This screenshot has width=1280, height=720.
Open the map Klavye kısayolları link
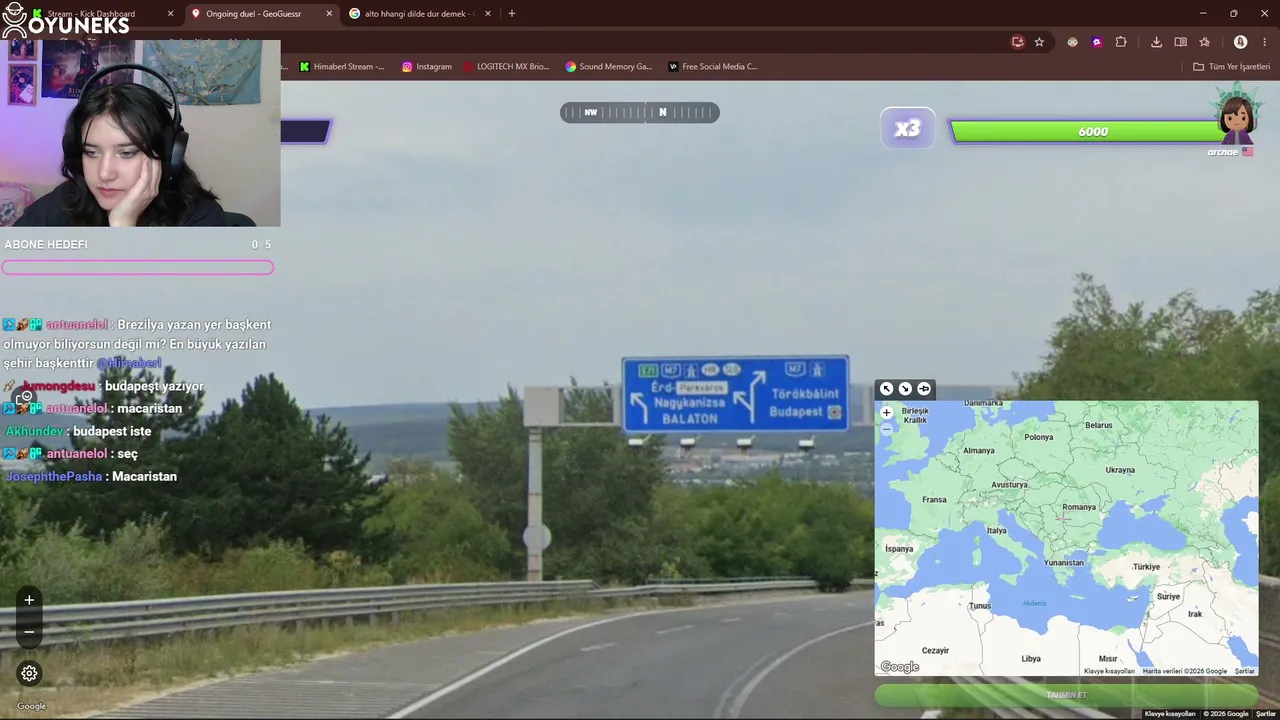1110,671
